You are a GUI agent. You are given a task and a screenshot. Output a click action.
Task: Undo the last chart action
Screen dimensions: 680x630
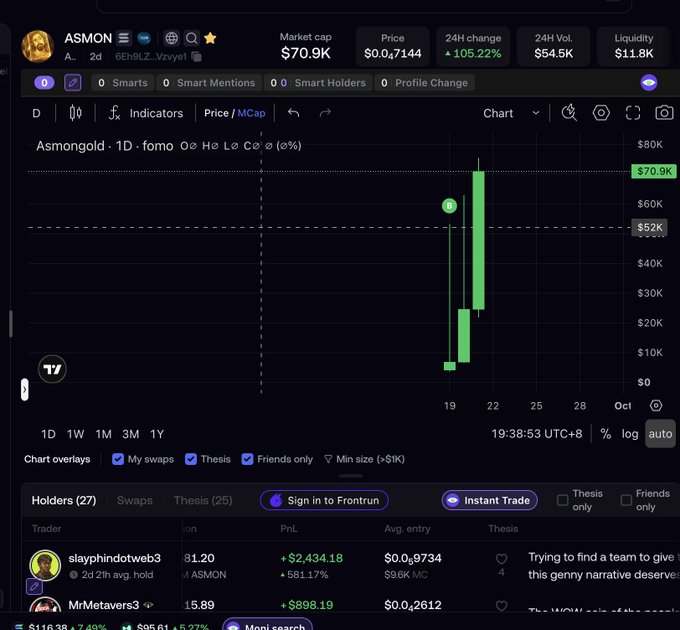click(x=294, y=113)
